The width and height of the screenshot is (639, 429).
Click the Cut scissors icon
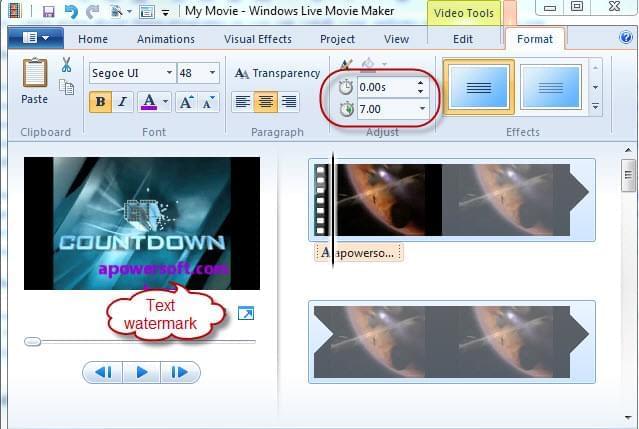click(x=66, y=65)
